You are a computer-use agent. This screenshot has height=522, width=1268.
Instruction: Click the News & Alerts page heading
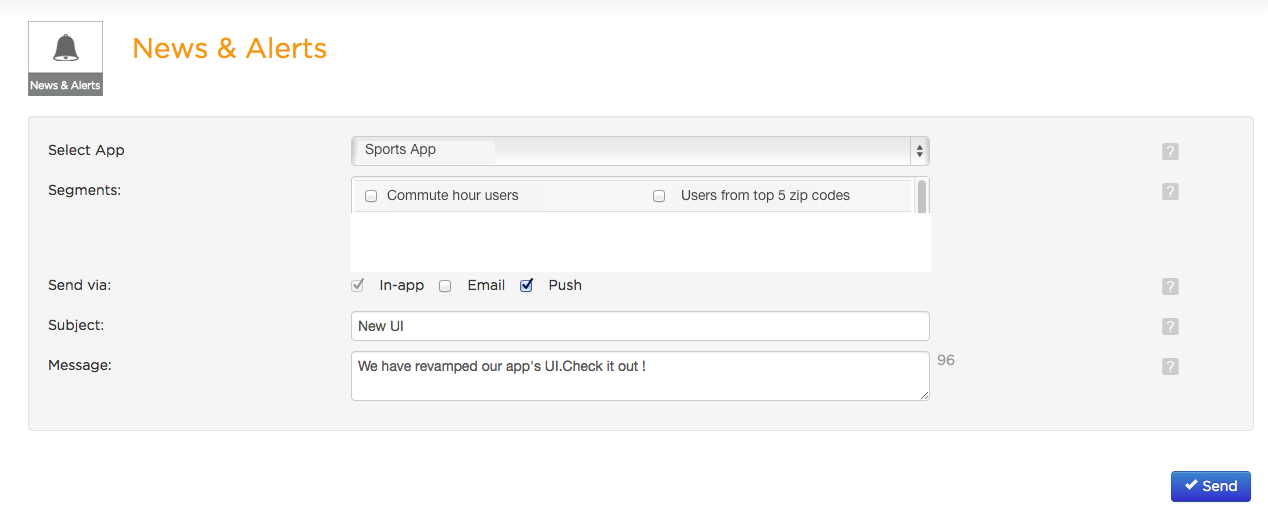[229, 48]
